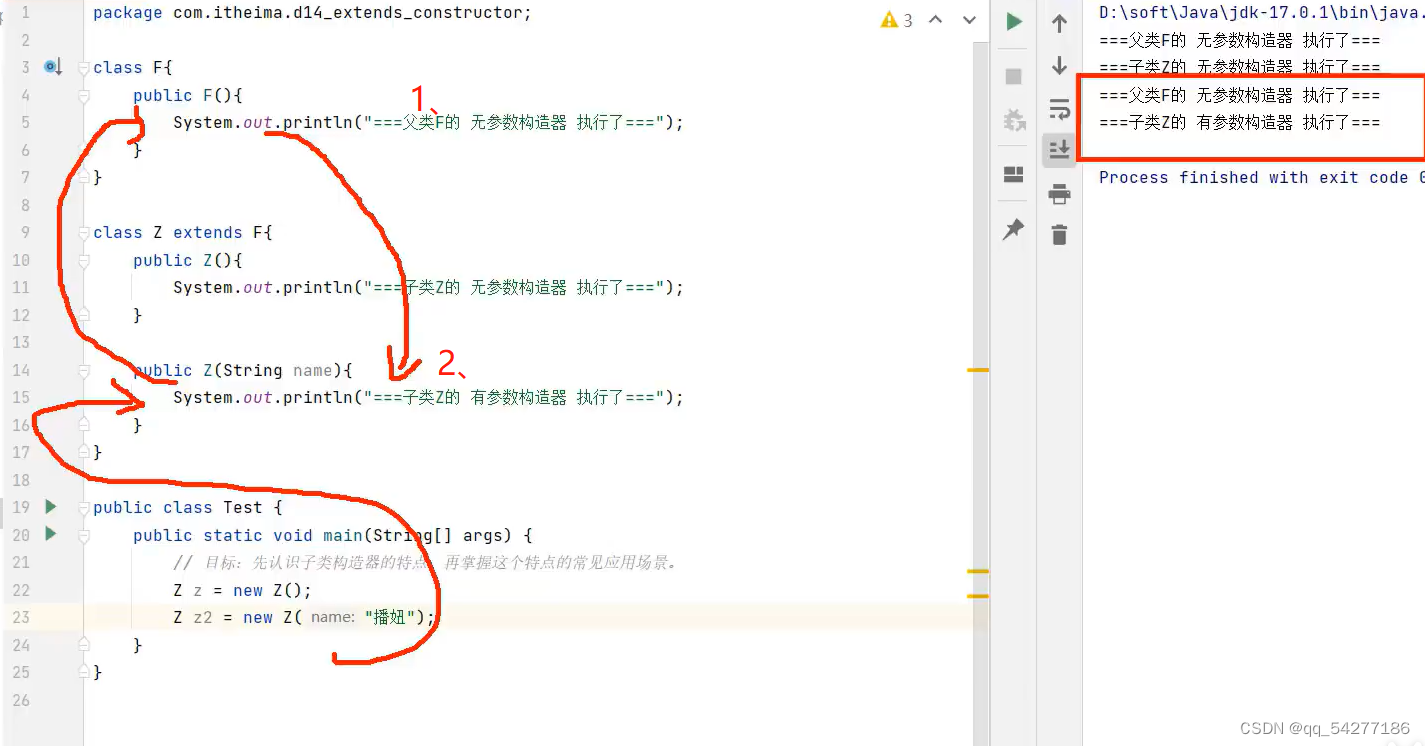This screenshot has height=746, width=1425.
Task: Click 'public Z(){' on line 10
Action: click(x=188, y=260)
